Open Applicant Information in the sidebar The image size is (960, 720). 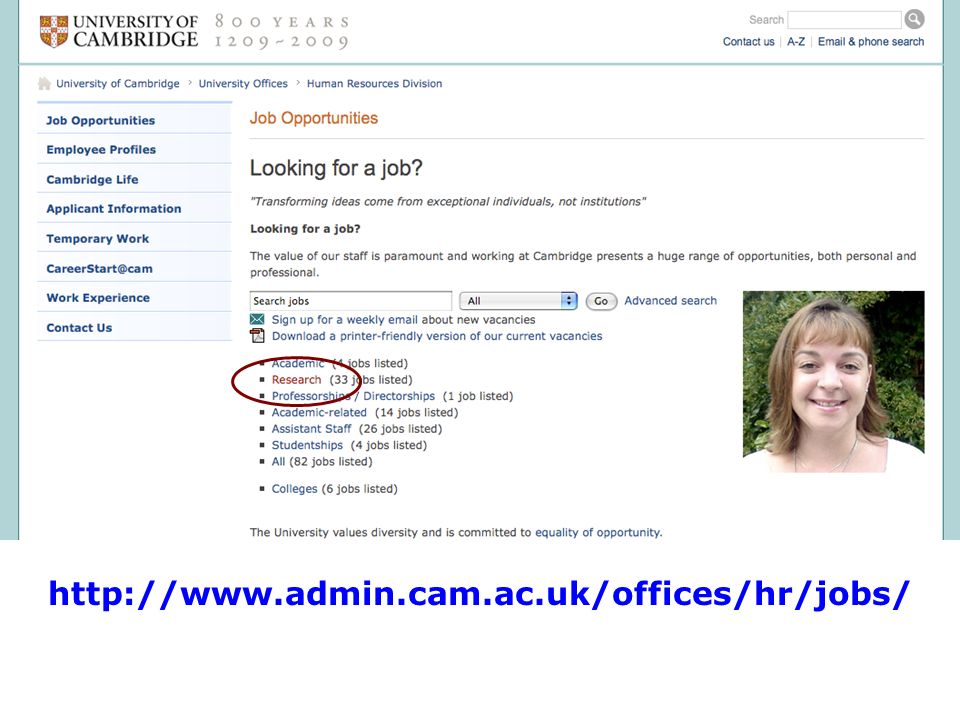click(x=134, y=209)
